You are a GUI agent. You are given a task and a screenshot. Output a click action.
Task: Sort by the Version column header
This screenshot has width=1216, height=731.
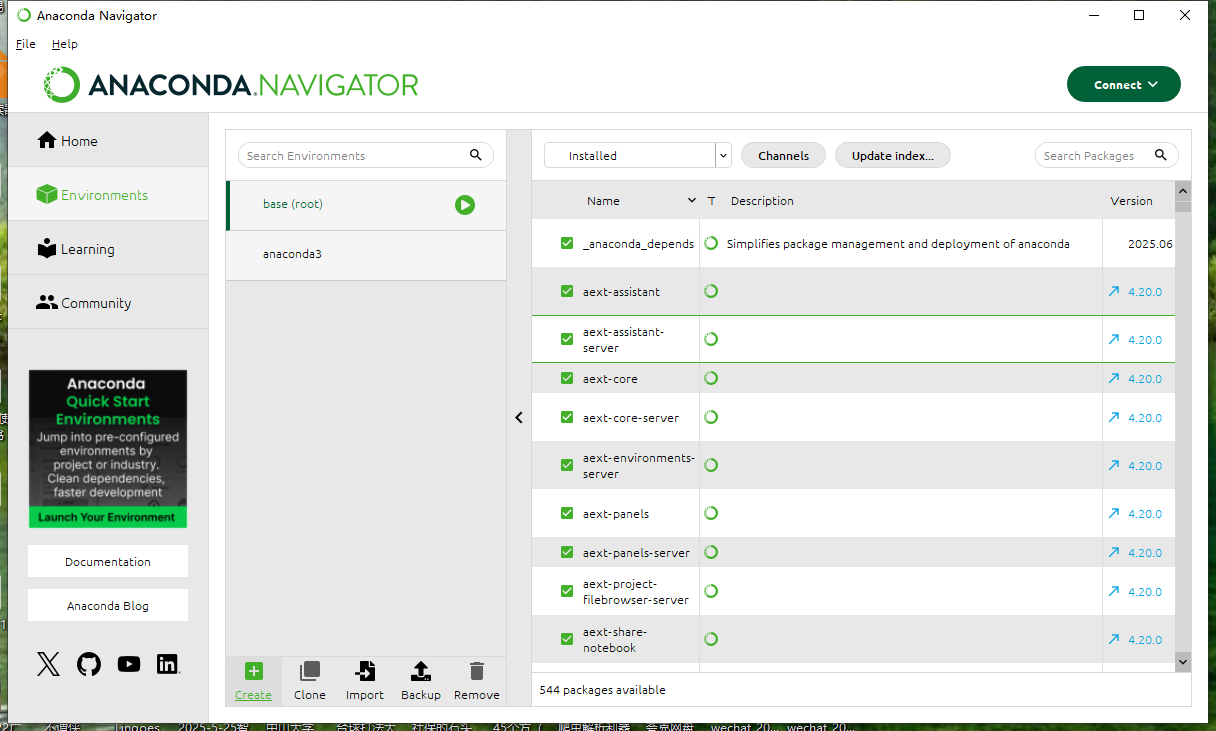pos(1131,201)
